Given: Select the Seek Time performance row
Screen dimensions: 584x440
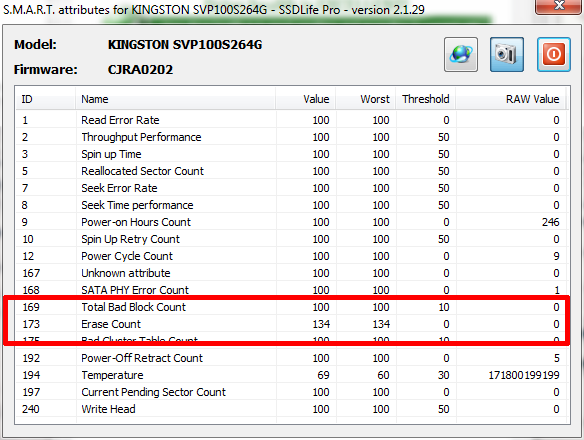Looking at the screenshot, I should [291, 205].
